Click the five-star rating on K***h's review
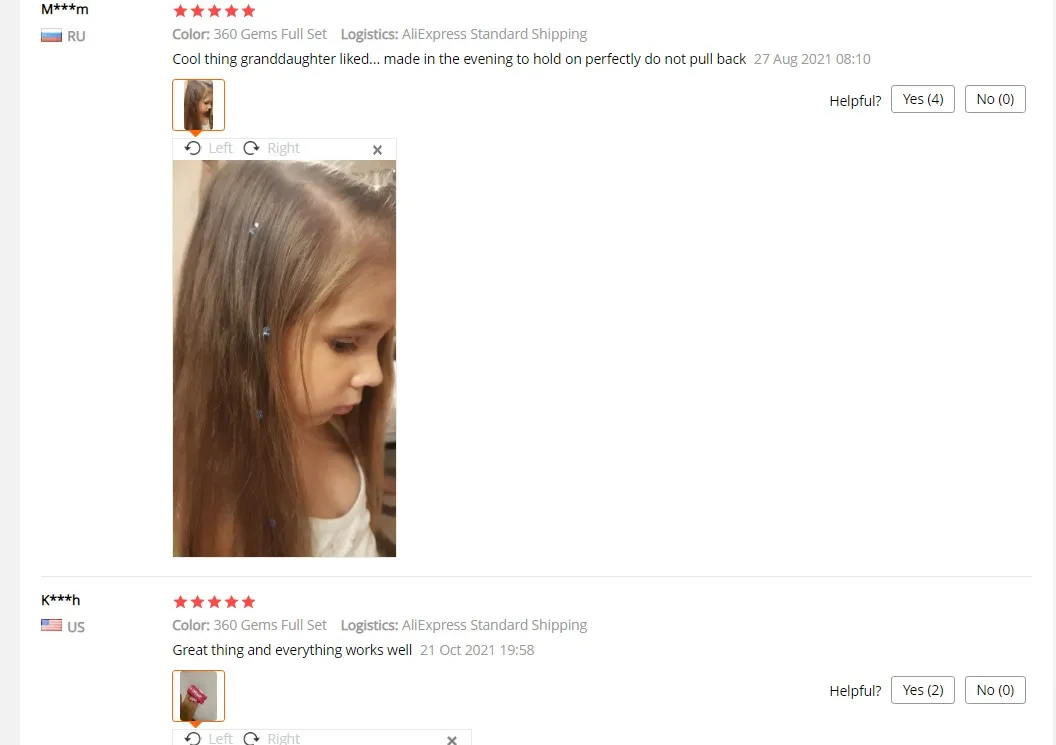This screenshot has height=745, width=1056. (x=214, y=602)
